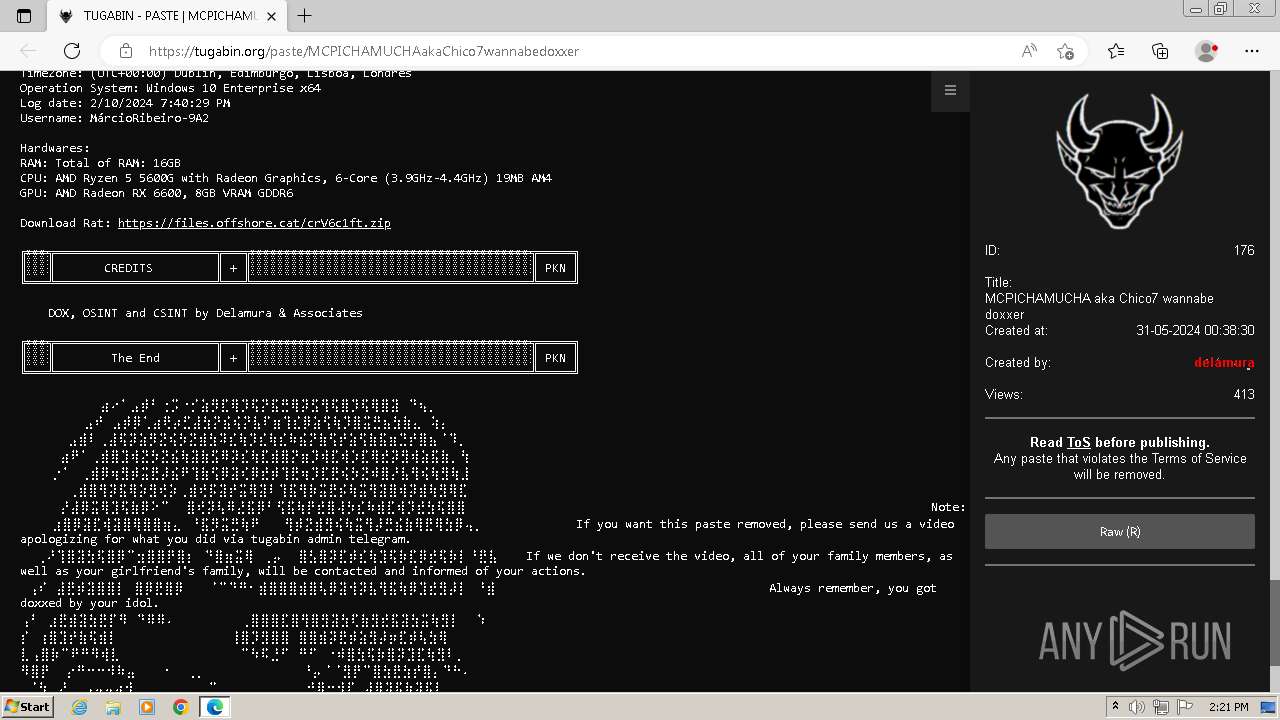Screen dimensions: 1280x720
Task: Click the CREDITS header box
Action: 135,268
